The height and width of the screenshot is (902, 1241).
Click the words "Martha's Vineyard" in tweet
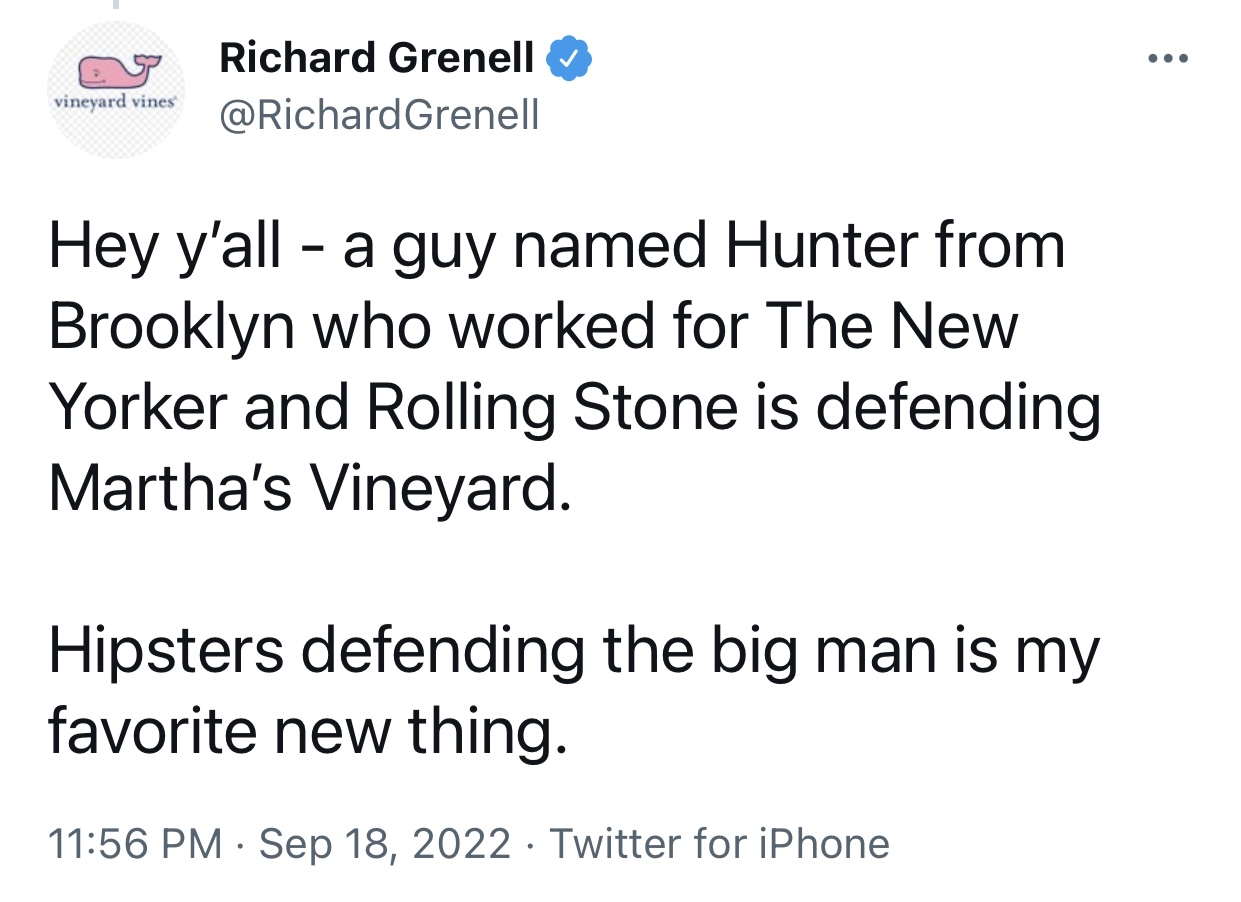click(x=310, y=489)
